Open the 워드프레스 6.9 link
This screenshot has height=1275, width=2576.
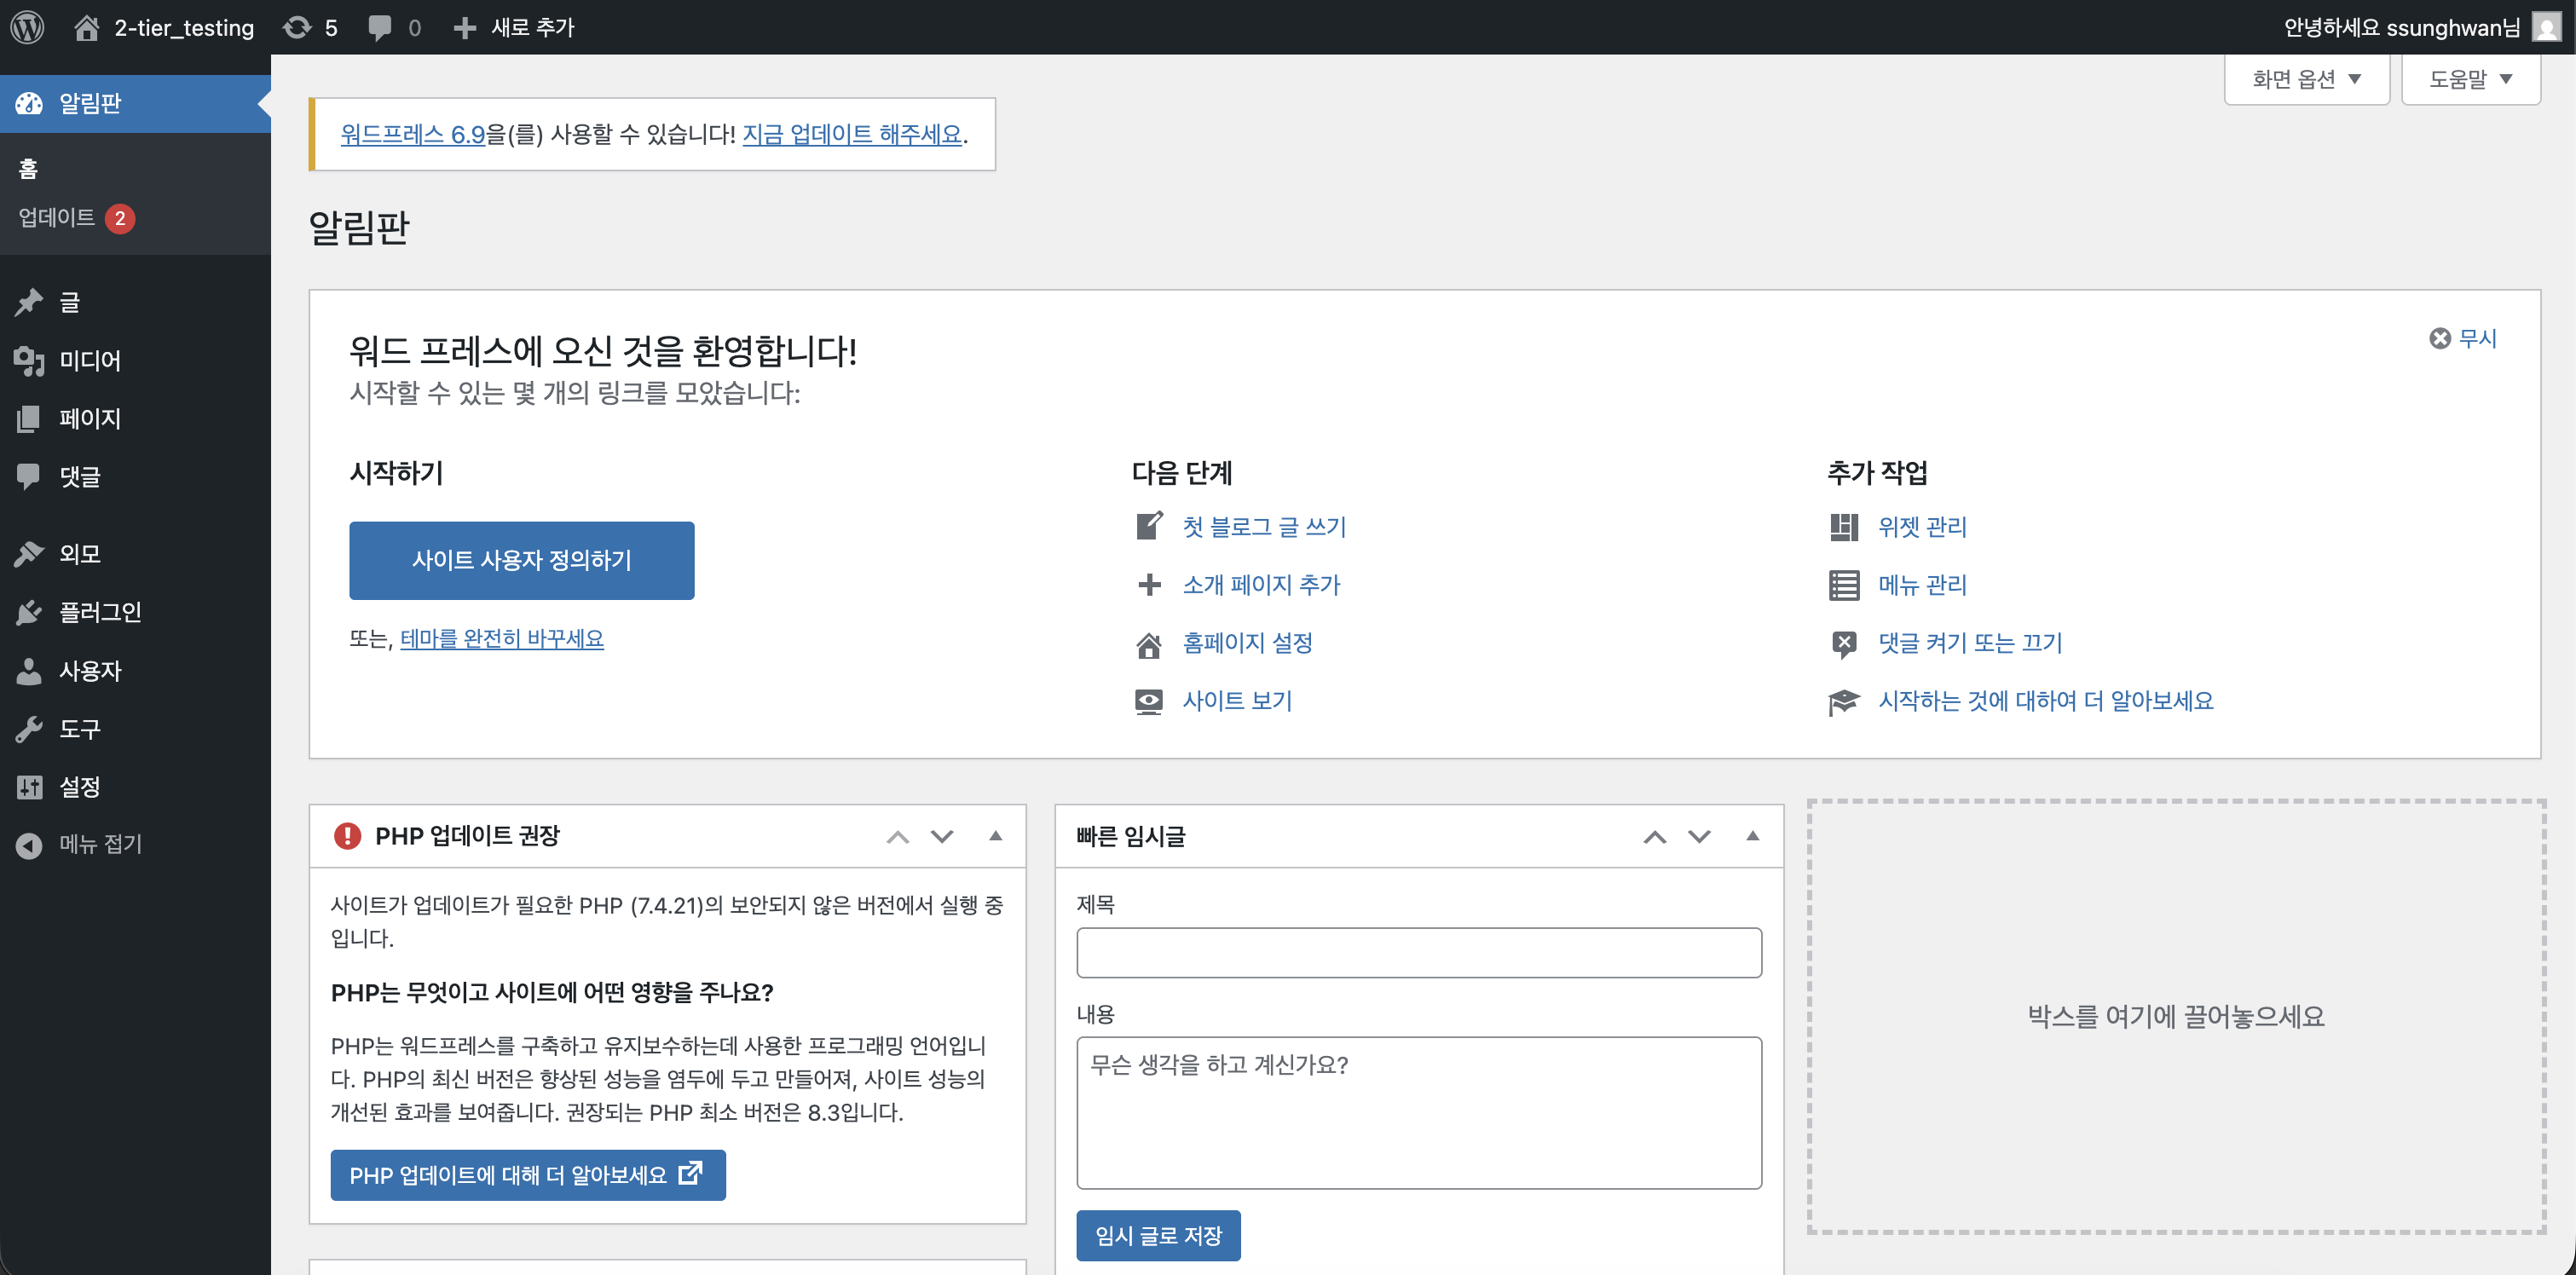[413, 134]
